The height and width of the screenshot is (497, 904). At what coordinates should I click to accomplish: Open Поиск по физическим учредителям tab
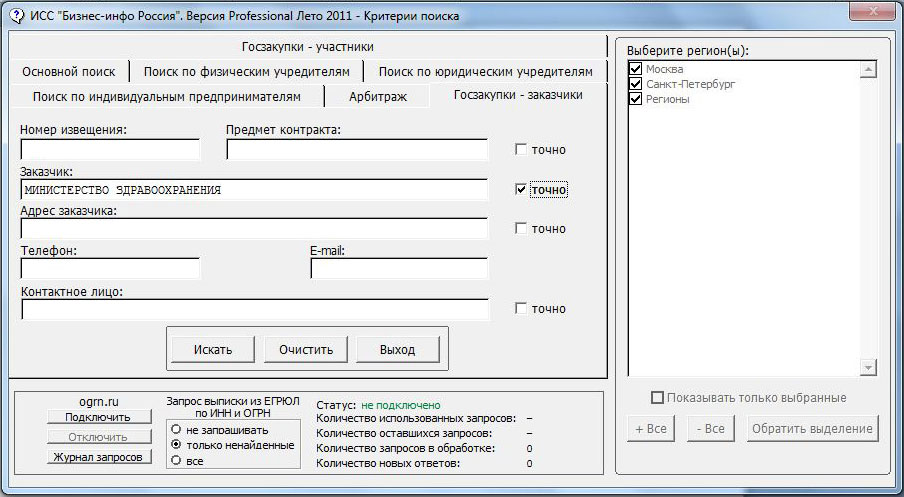click(x=246, y=71)
